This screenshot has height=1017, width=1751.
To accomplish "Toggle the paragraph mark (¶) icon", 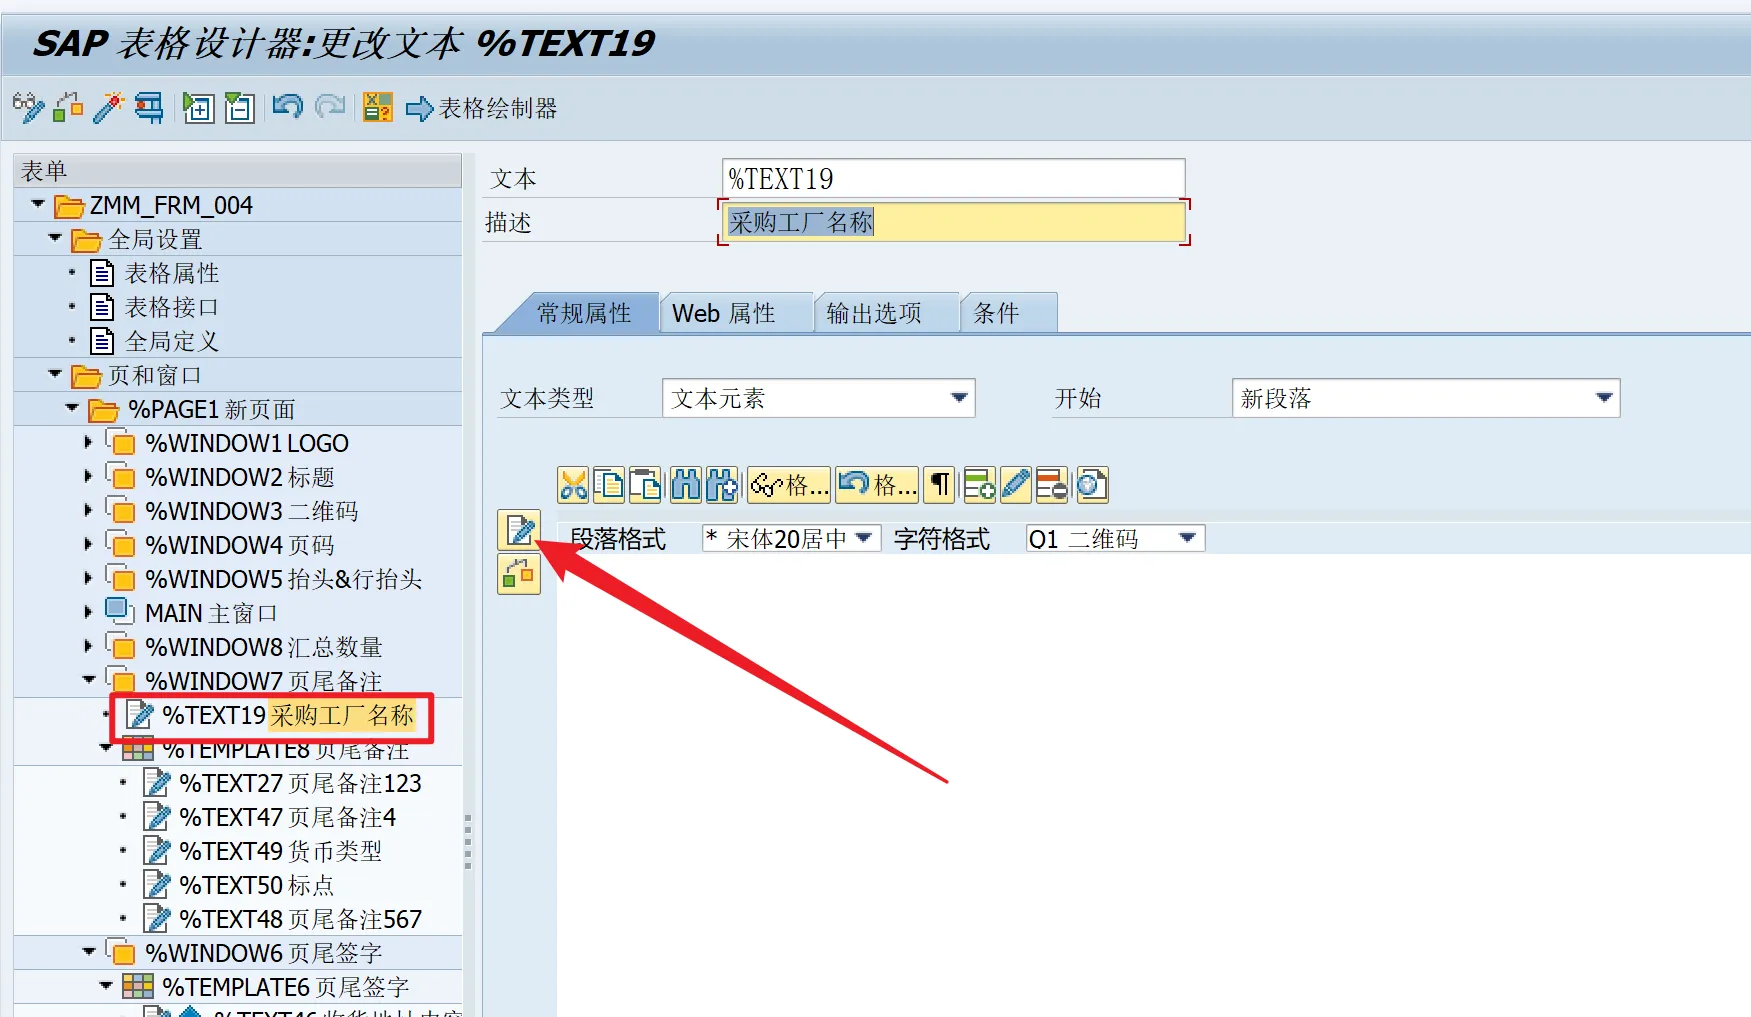I will pyautogui.click(x=940, y=485).
